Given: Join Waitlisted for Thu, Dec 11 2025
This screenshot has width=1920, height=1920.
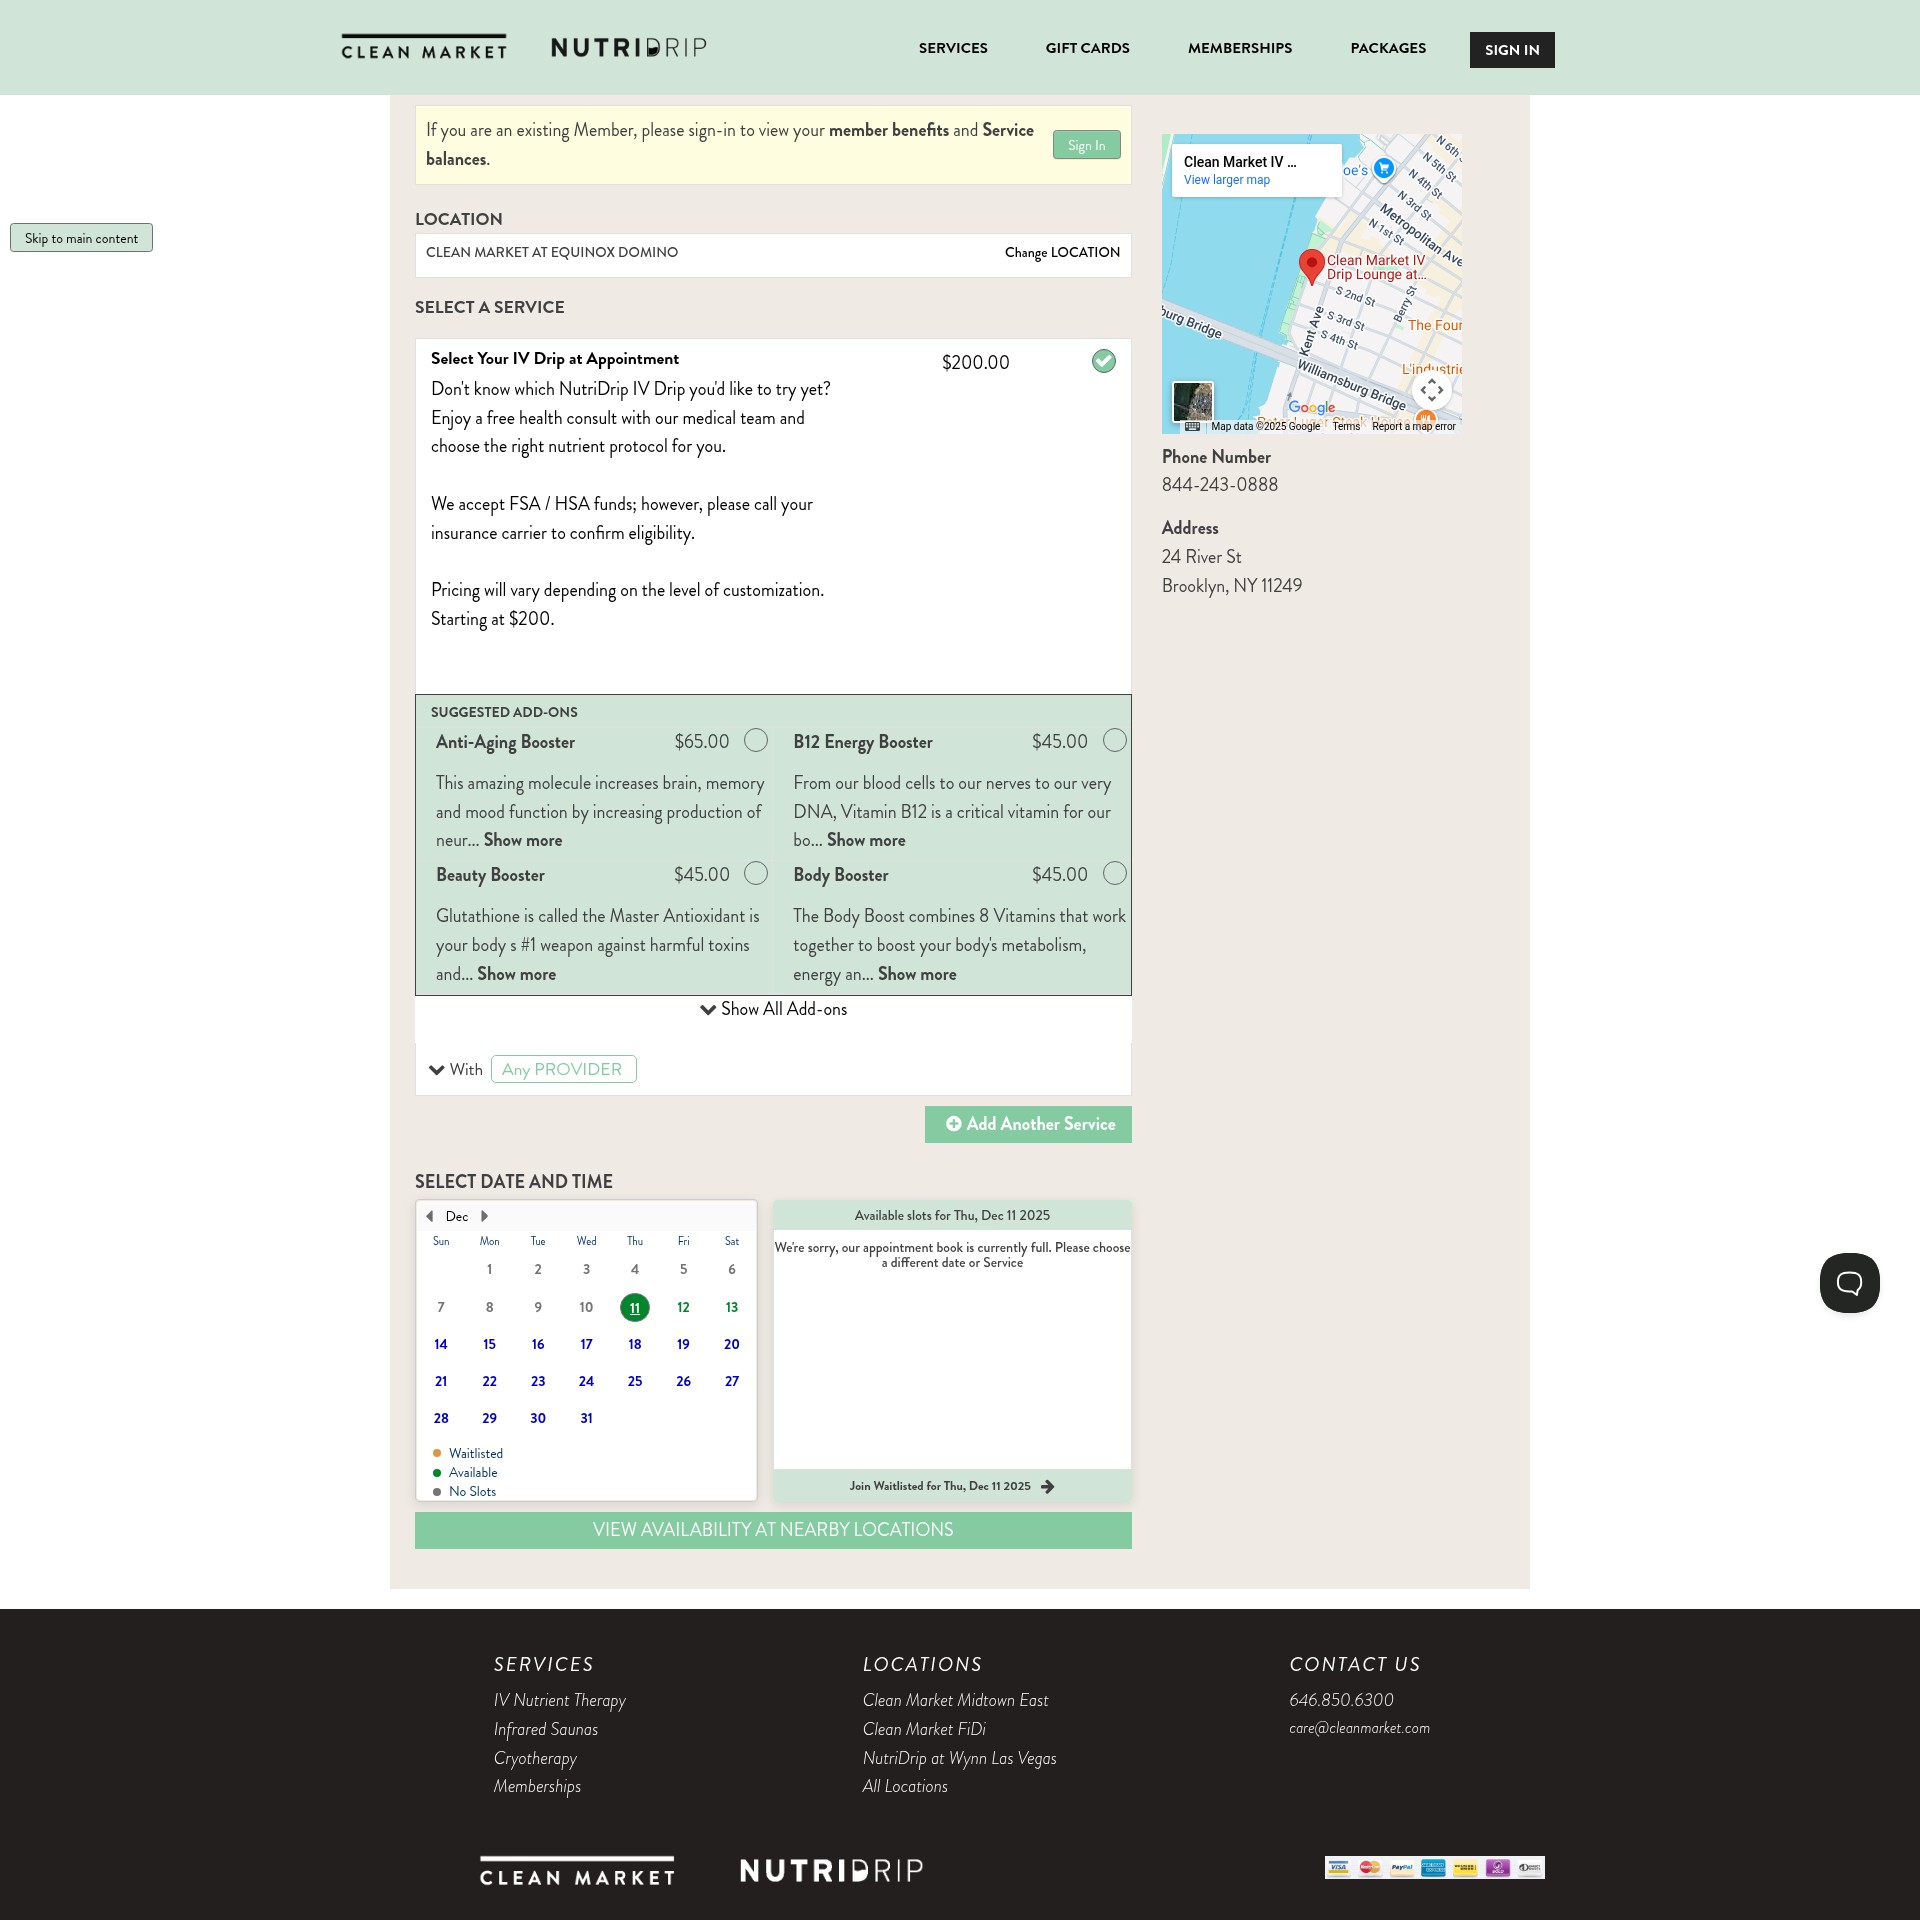Looking at the screenshot, I should coord(951,1486).
